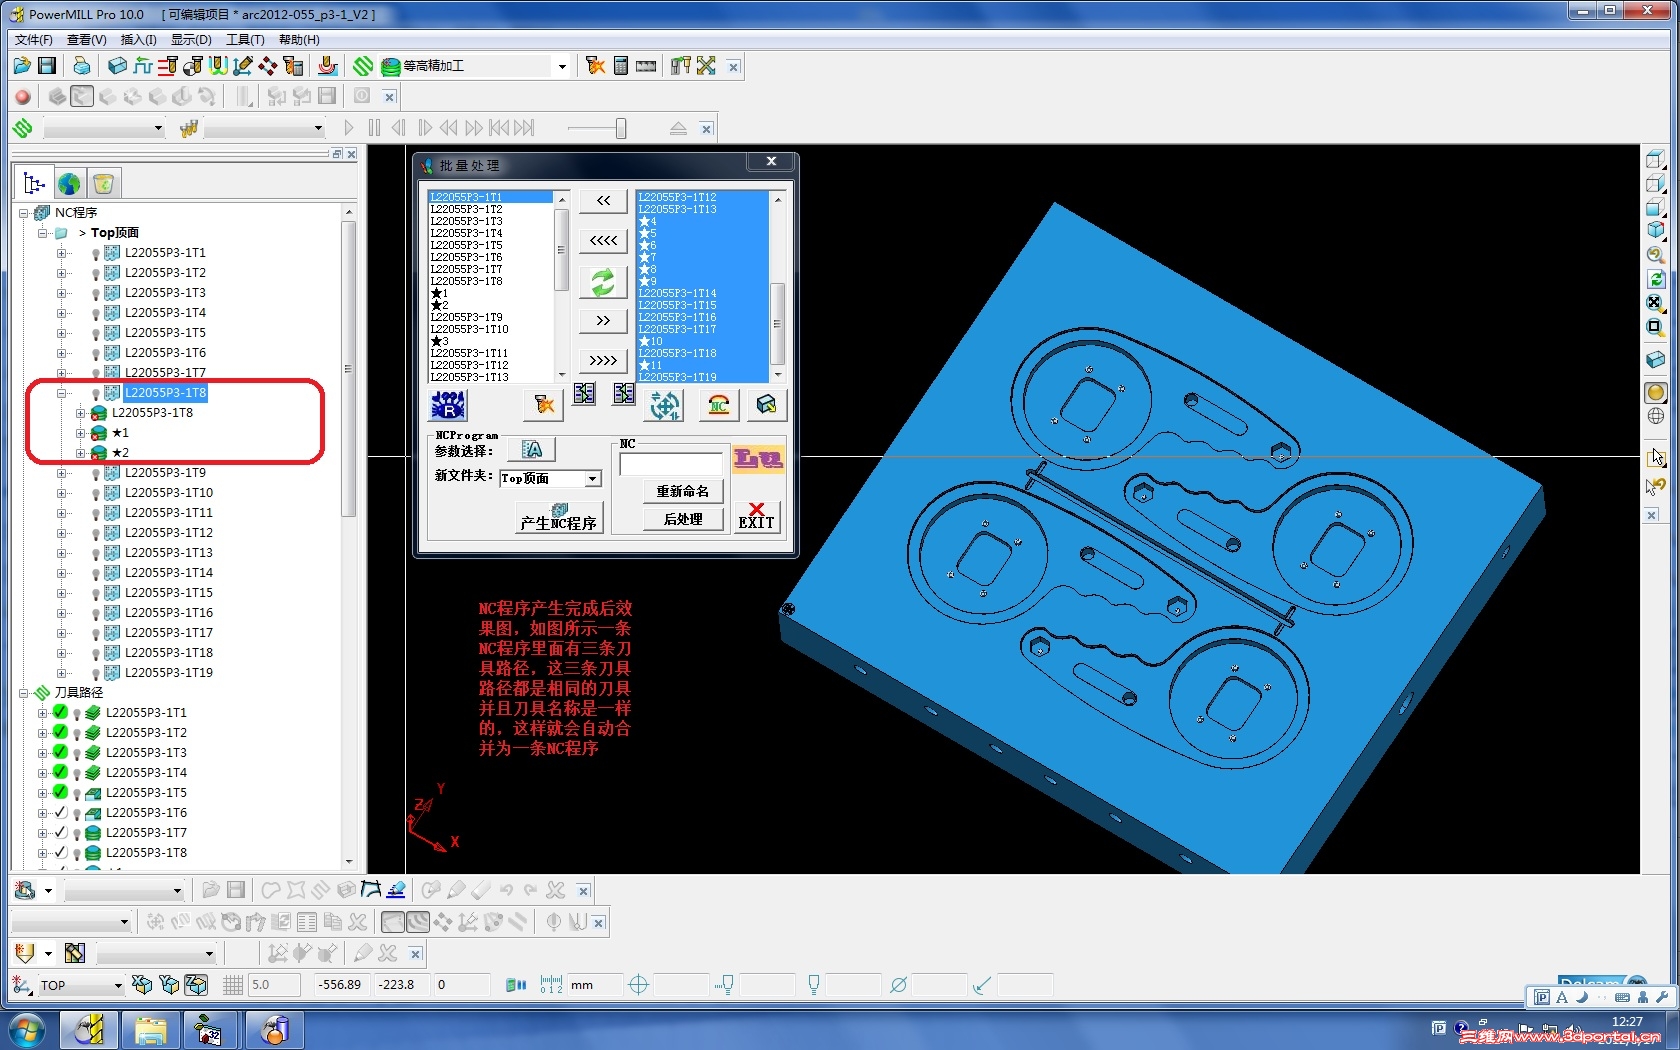Open the 查看(V) menu
The width and height of the screenshot is (1680, 1050).
tap(87, 40)
